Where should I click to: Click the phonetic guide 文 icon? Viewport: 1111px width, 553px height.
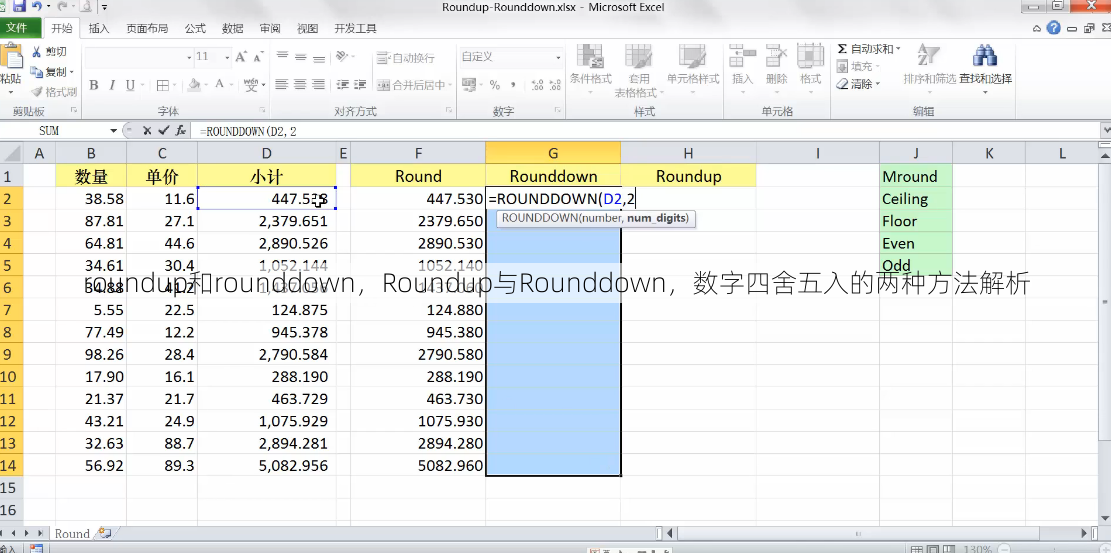(x=251, y=85)
